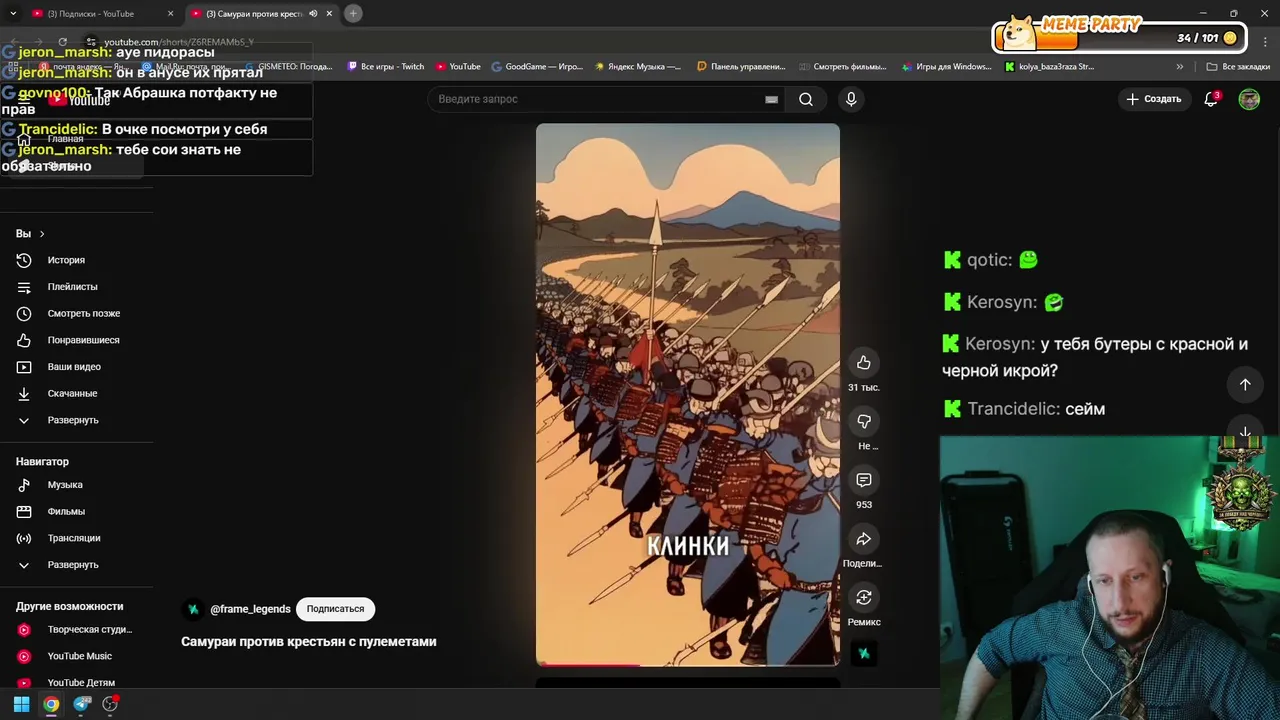Screen dimensions: 1280x720
Task: Open the sound source thumbnail below Ремикс
Action: click(864, 654)
